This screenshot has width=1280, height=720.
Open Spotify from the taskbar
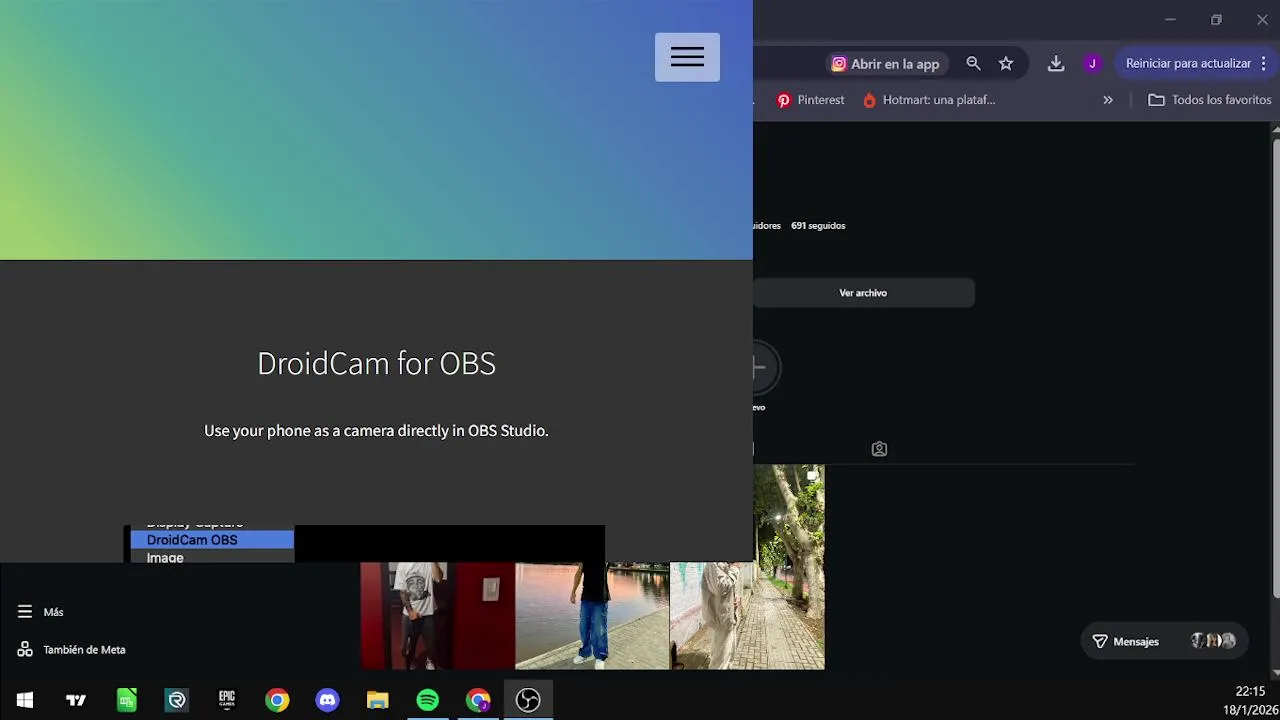click(x=427, y=700)
